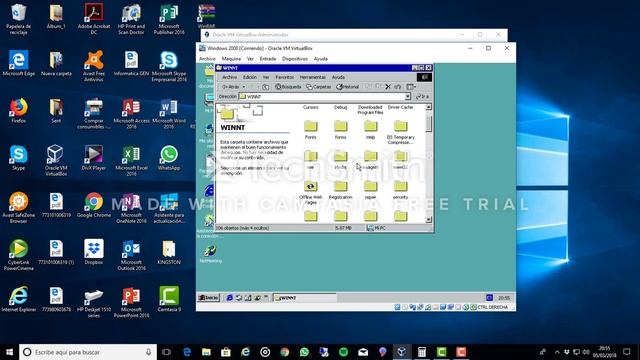The width and height of the screenshot is (640, 360).
Task: Click the up one level toolbar icon
Action: [266, 87]
